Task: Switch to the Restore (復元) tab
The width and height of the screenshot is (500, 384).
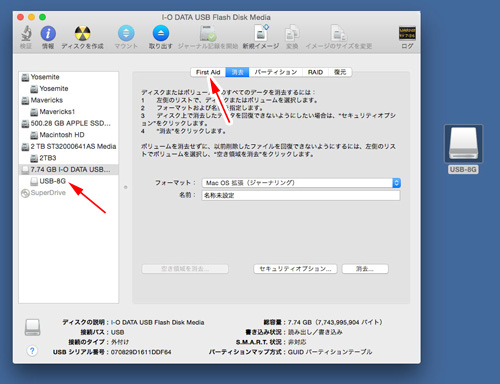Action: click(340, 72)
